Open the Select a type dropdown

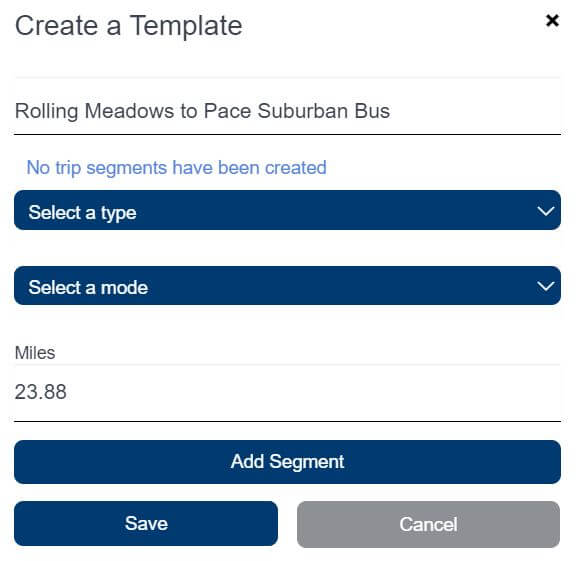pos(287,210)
